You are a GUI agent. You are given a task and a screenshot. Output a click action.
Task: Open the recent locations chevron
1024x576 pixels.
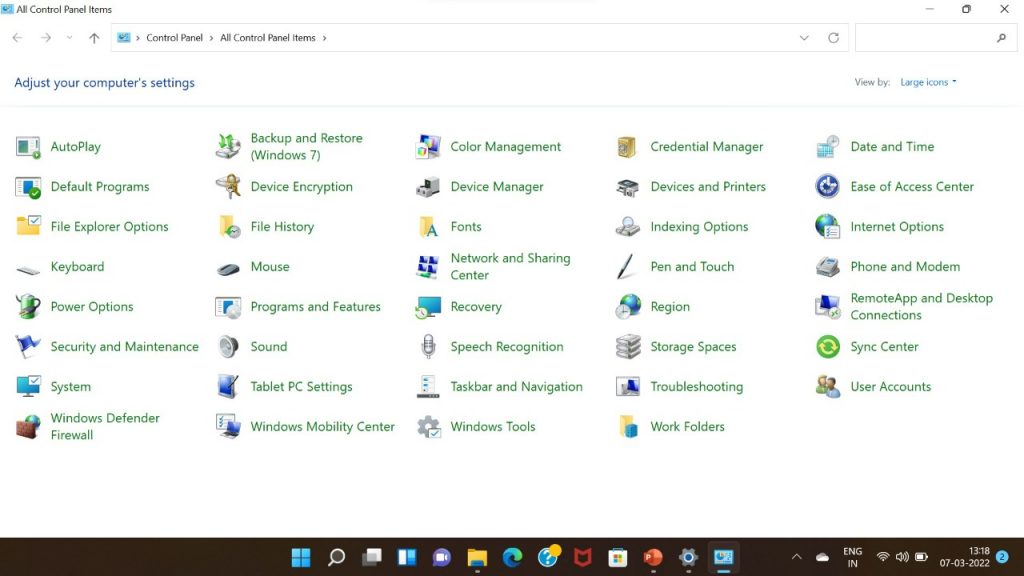[69, 38]
